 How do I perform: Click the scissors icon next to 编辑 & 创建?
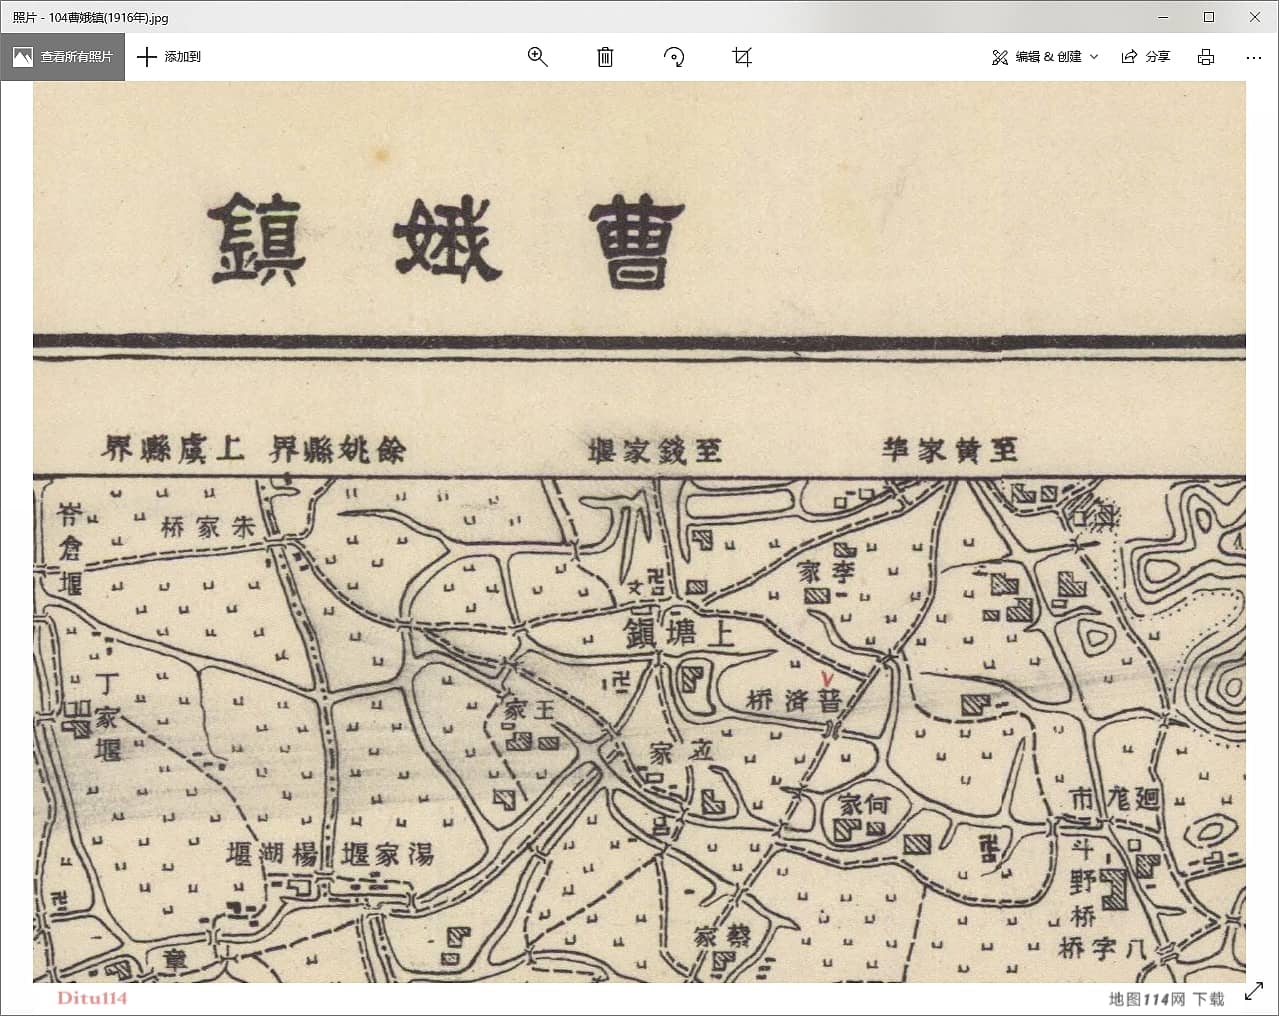999,57
